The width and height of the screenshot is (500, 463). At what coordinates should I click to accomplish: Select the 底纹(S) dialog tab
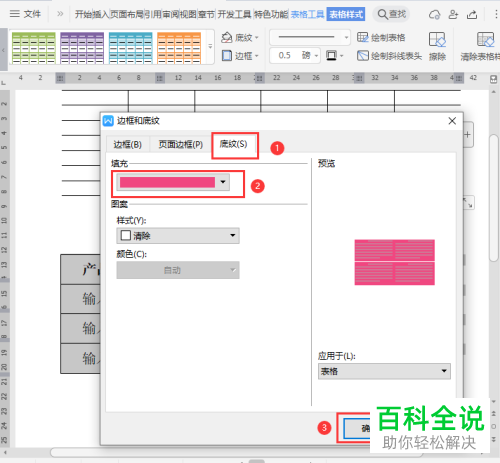click(234, 144)
